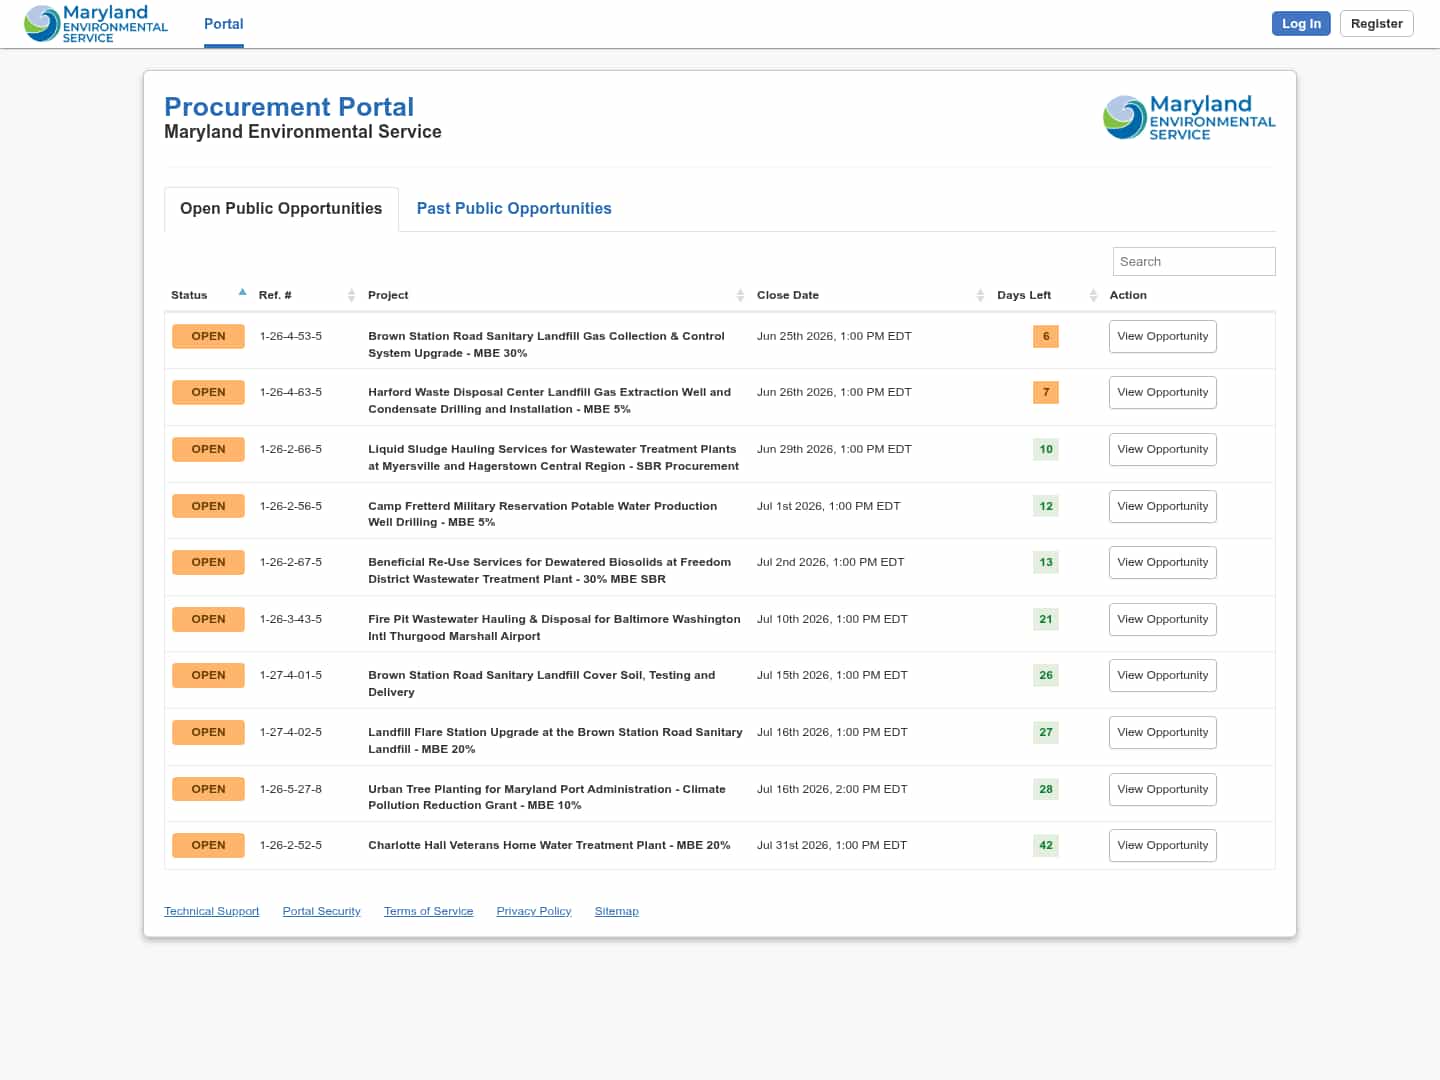
Task: Sort by Project column arrows
Action: pyautogui.click(x=740, y=295)
